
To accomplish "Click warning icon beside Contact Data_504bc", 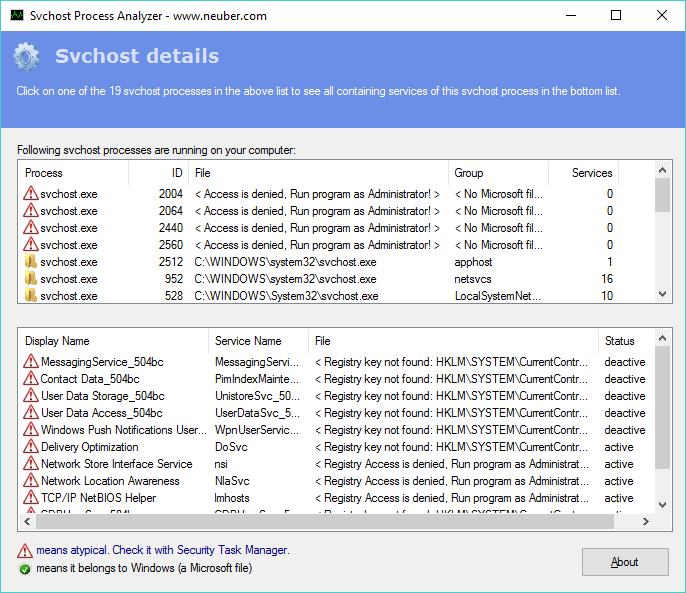I will [31, 379].
